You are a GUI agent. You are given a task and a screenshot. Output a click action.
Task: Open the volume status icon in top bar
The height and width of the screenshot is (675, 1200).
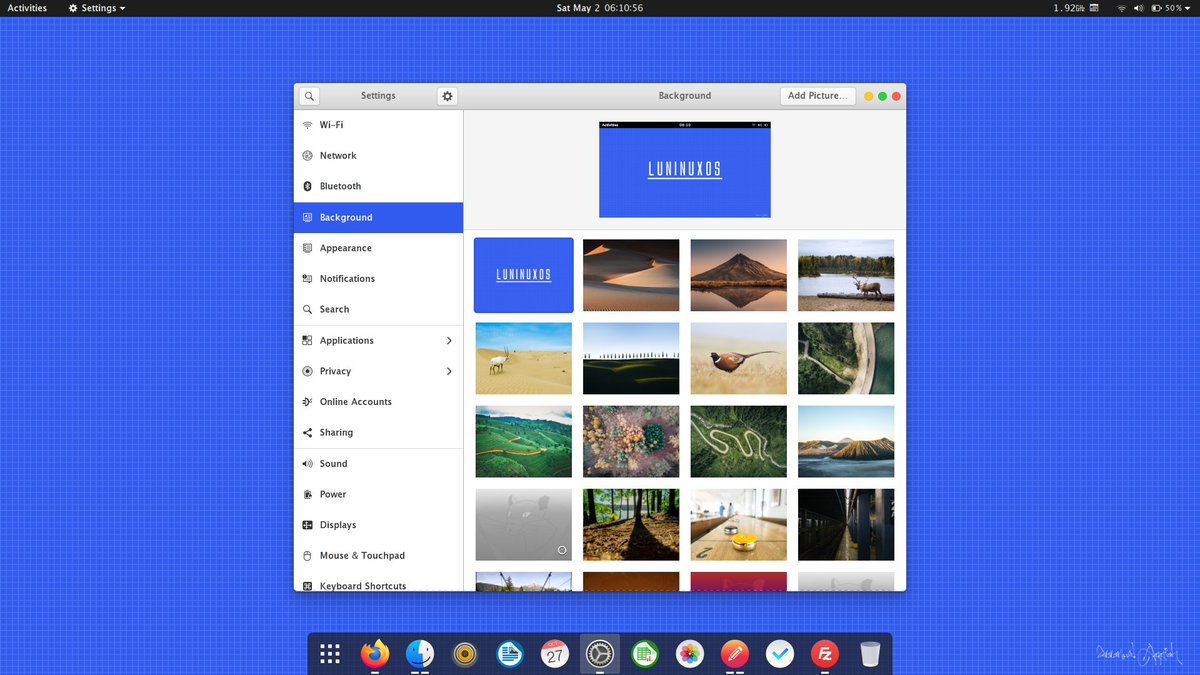coord(1141,8)
